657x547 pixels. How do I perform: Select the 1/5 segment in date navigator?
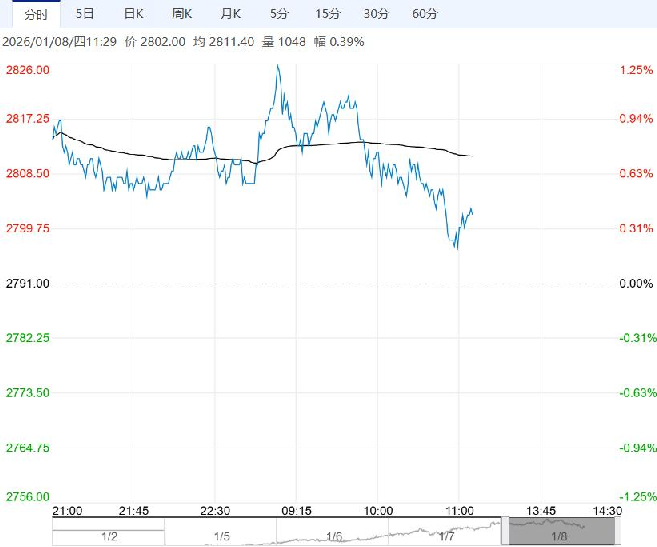click(221, 536)
